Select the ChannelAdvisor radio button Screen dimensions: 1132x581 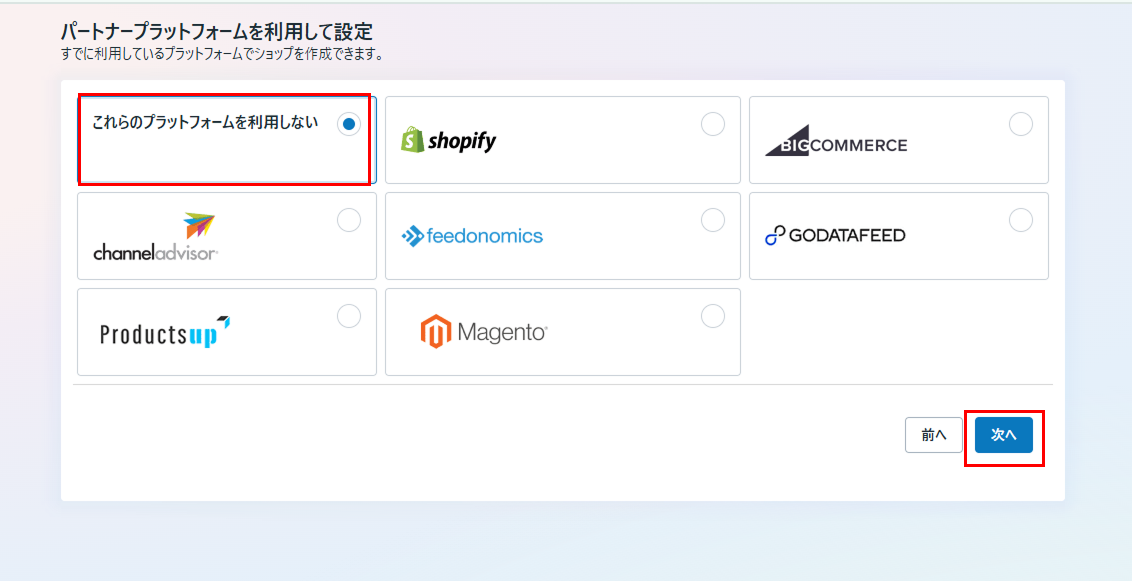[x=348, y=220]
